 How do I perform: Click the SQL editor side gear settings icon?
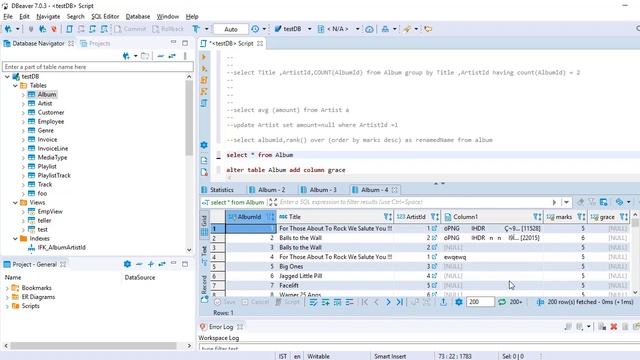click(x=204, y=145)
